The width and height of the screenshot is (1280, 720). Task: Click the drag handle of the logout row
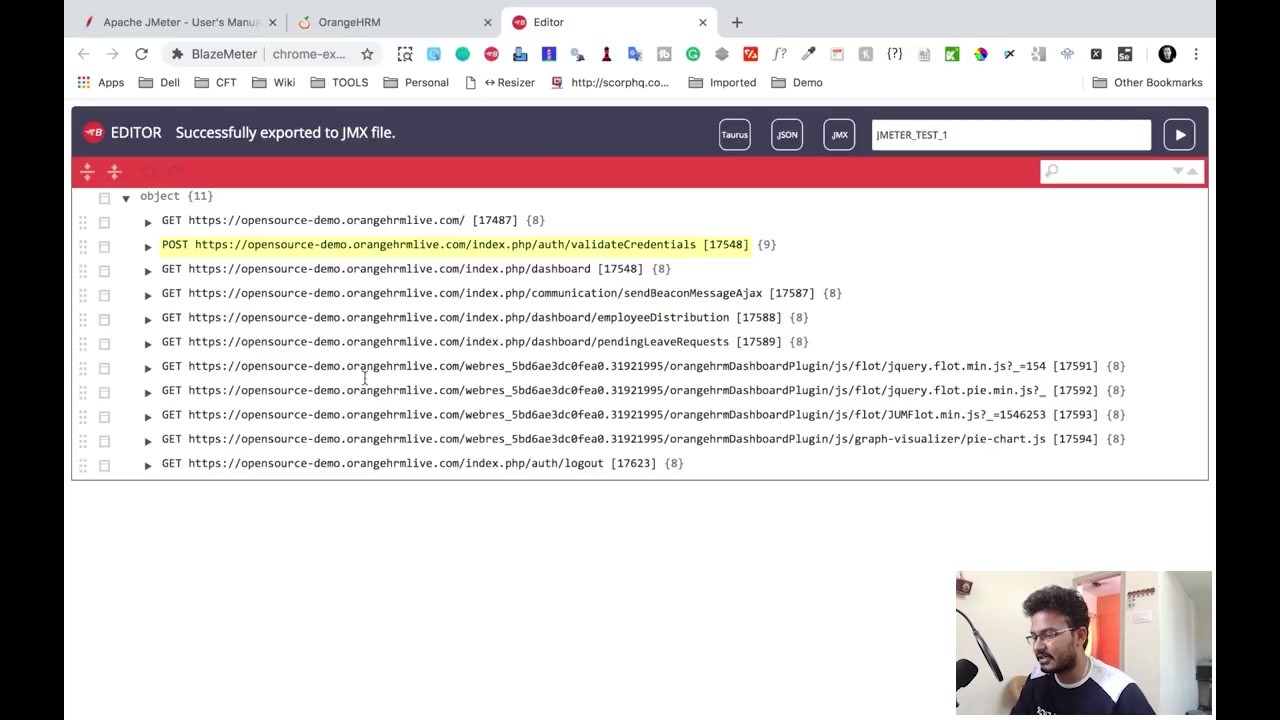(x=83, y=465)
